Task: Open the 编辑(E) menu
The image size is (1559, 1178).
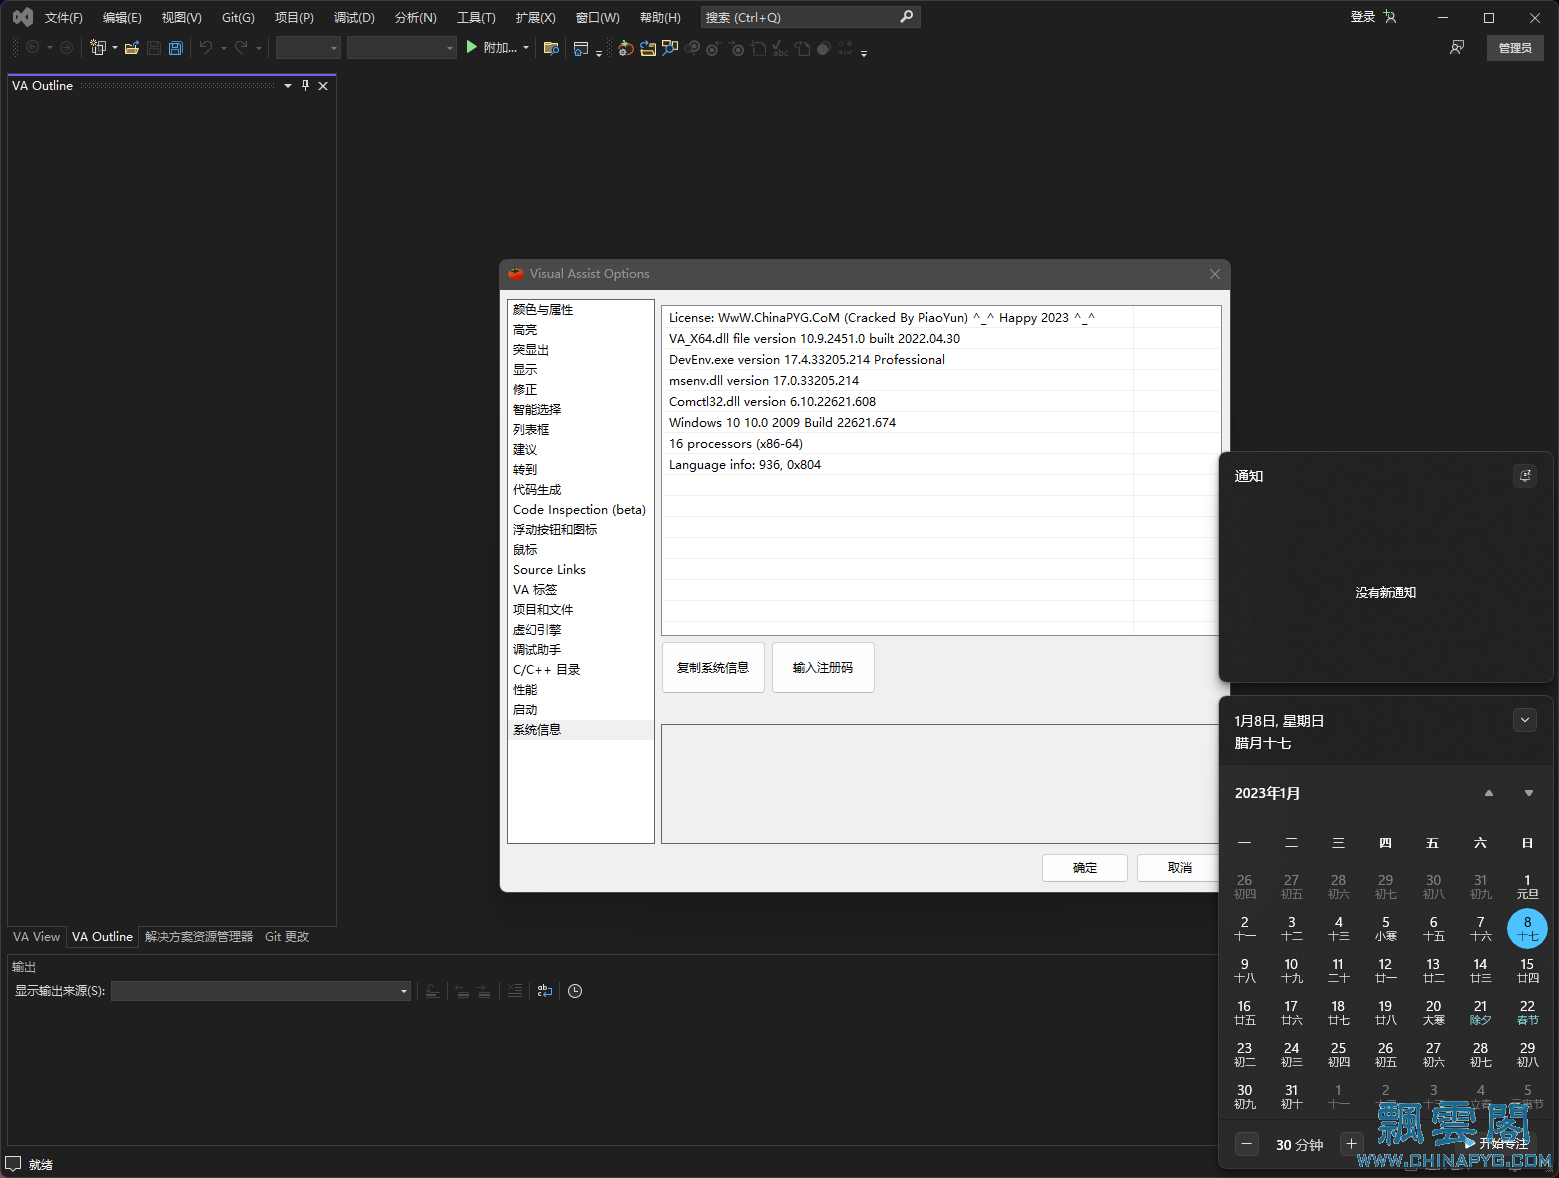Action: point(122,17)
